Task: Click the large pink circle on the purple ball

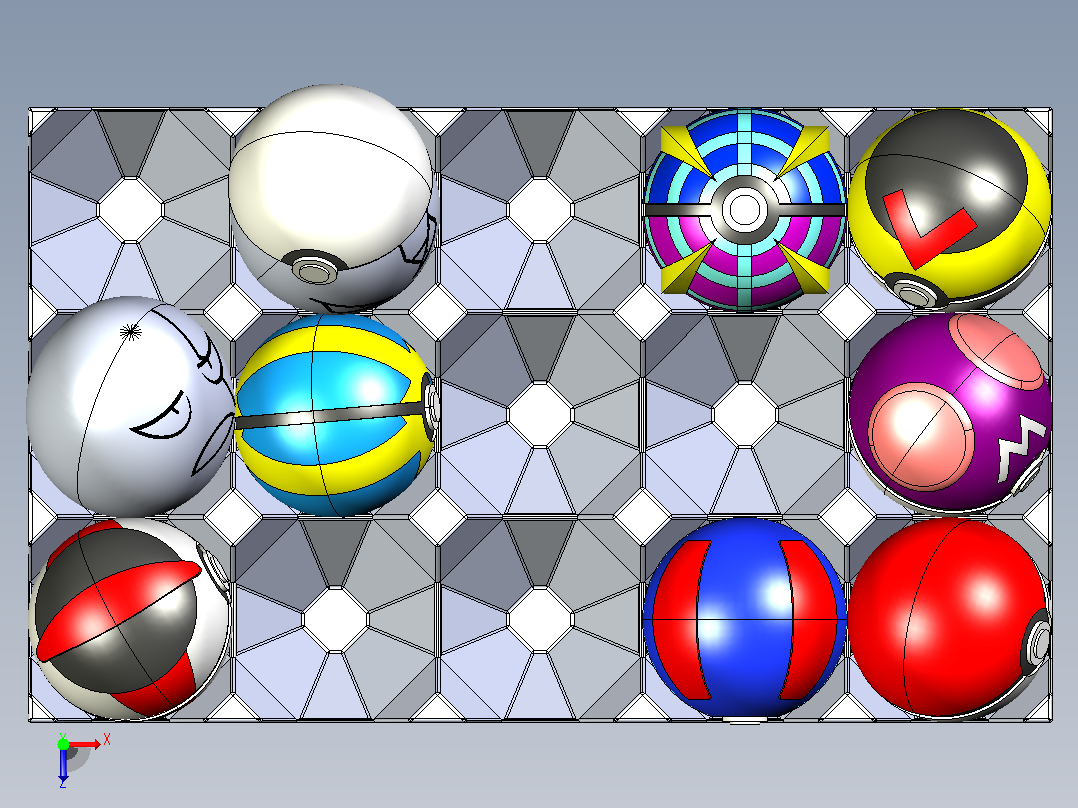Action: [x=922, y=437]
